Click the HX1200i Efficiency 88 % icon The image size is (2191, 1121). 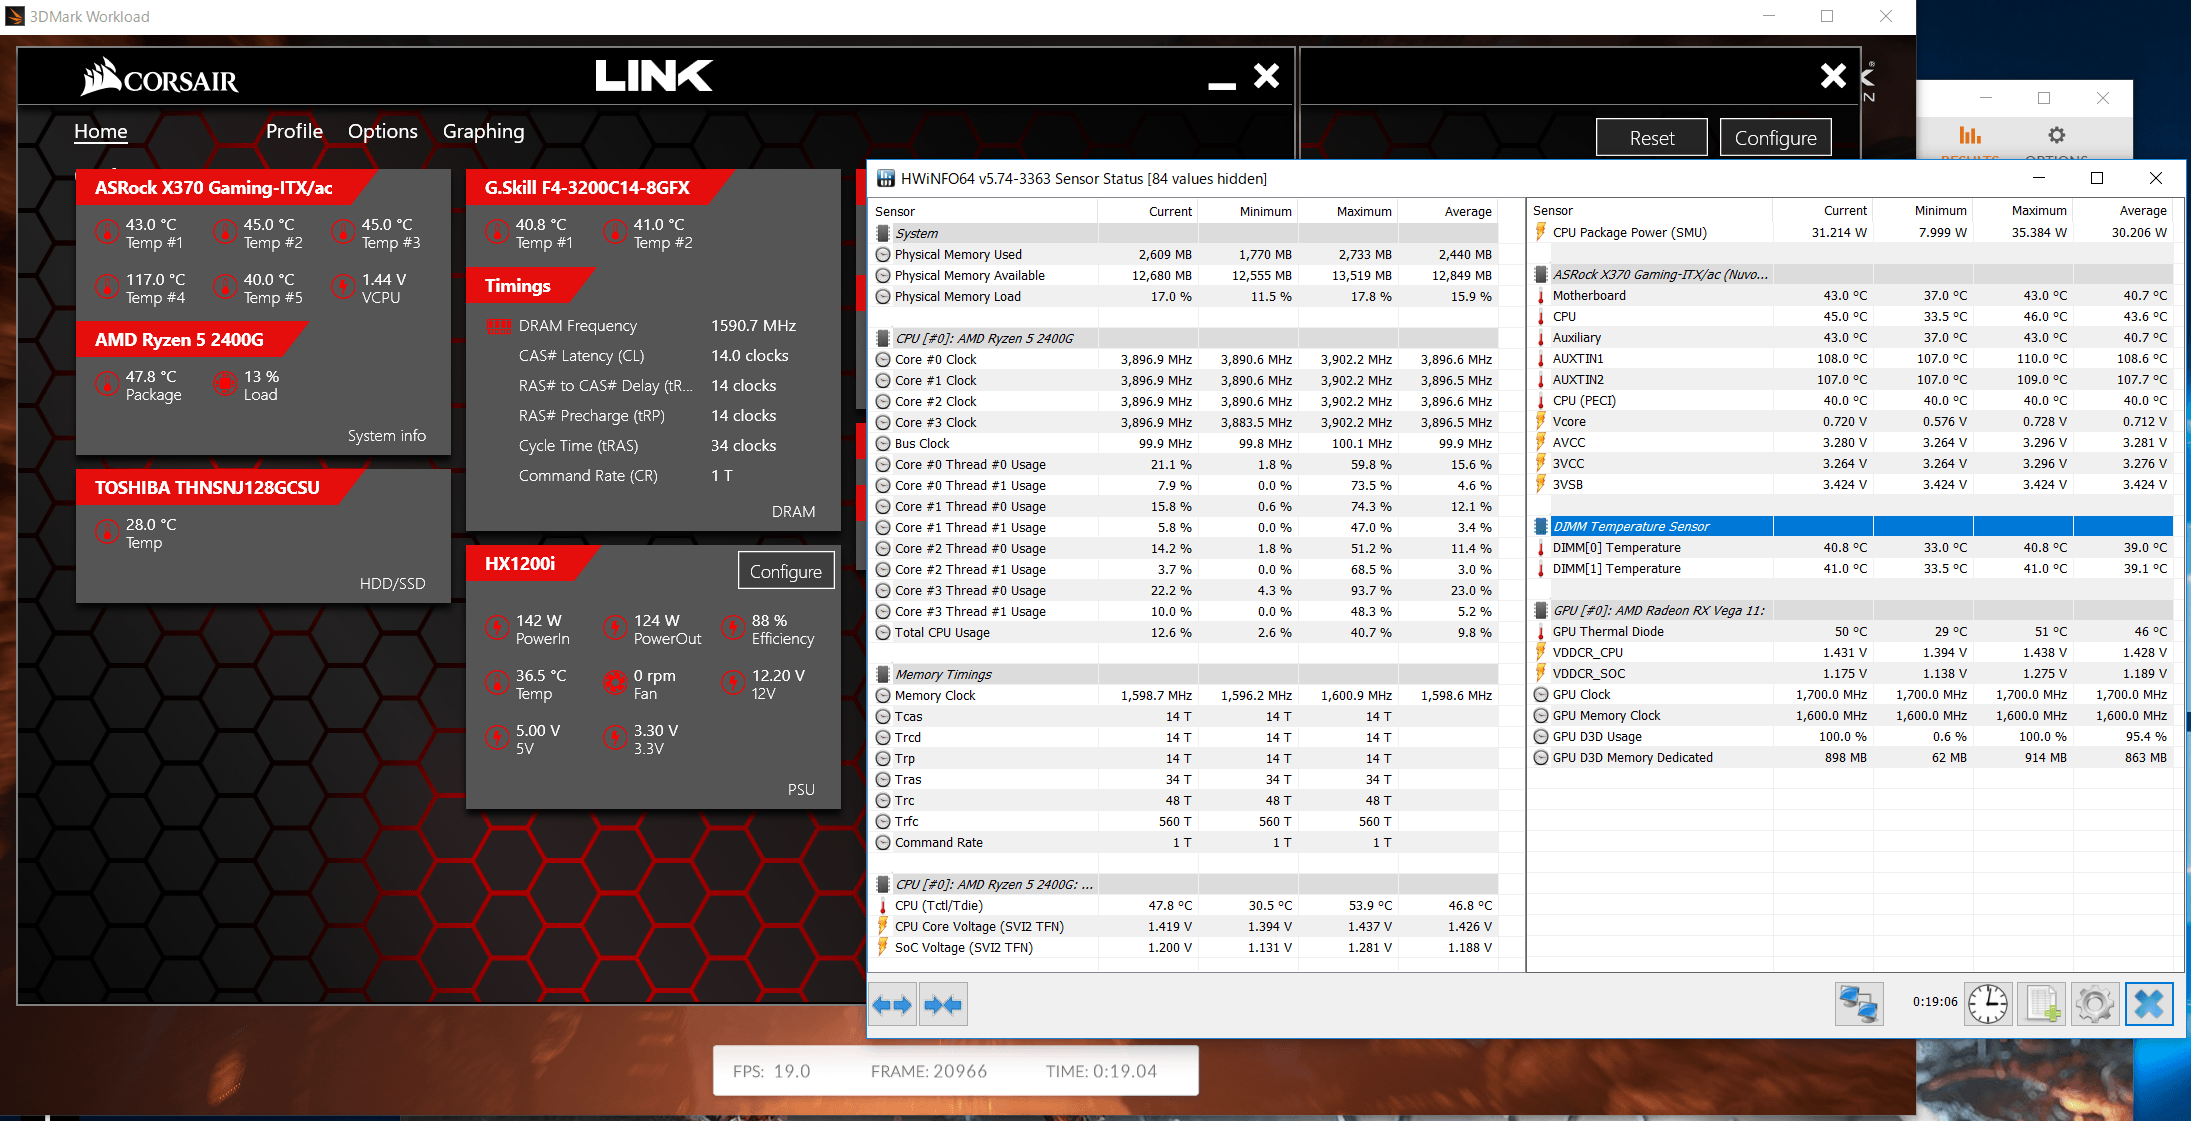click(x=733, y=629)
